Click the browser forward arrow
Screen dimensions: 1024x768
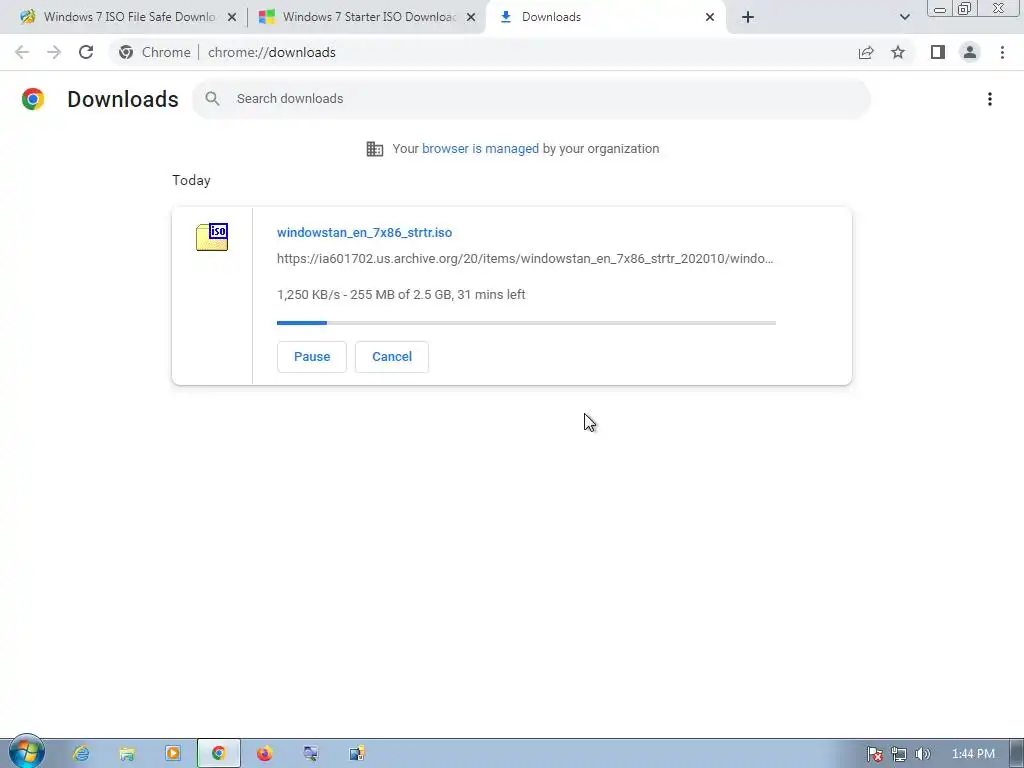[54, 52]
